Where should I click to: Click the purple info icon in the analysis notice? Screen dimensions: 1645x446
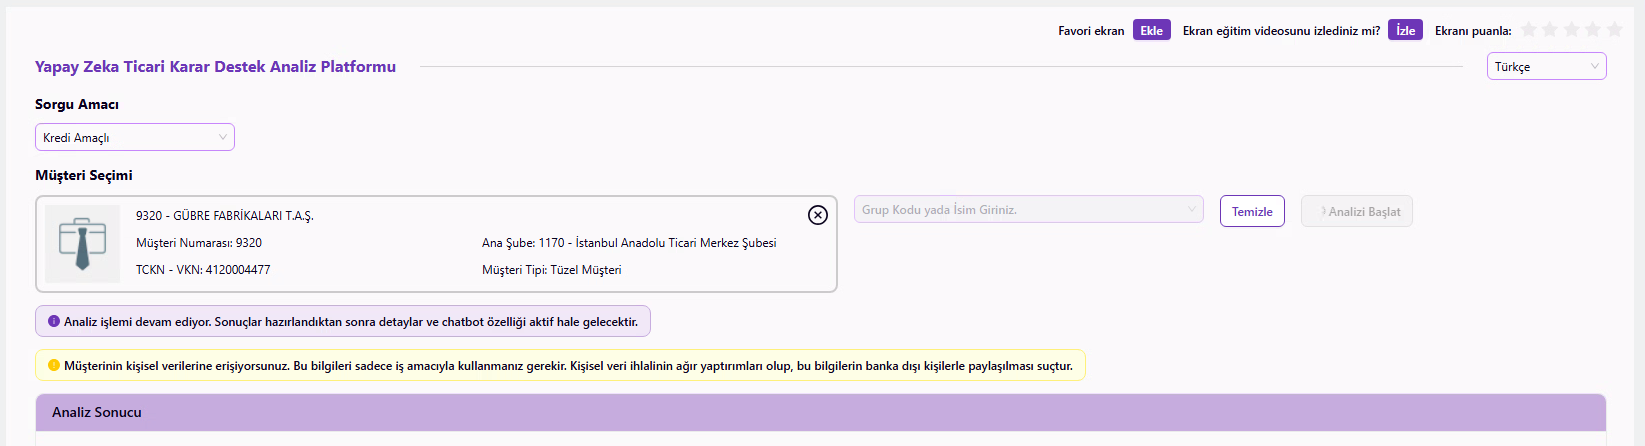coord(54,322)
